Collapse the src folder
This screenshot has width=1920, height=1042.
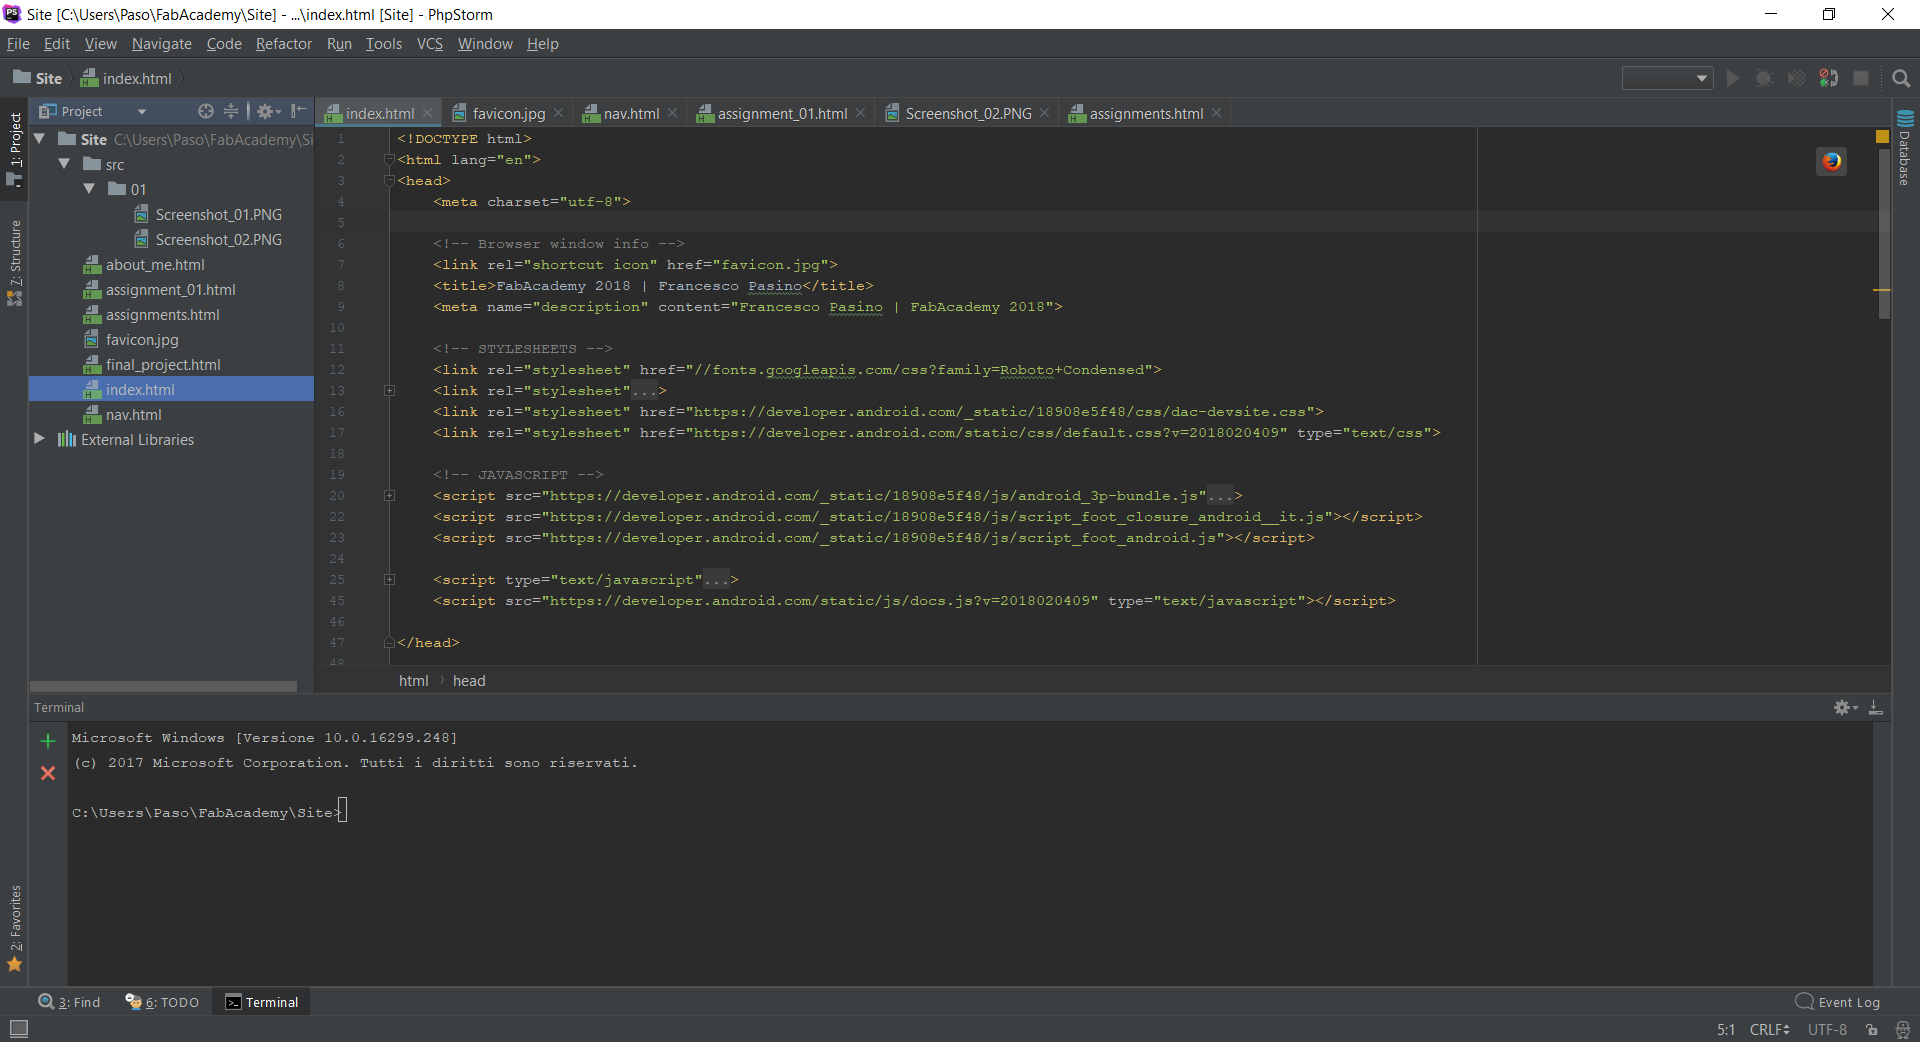pos(65,164)
